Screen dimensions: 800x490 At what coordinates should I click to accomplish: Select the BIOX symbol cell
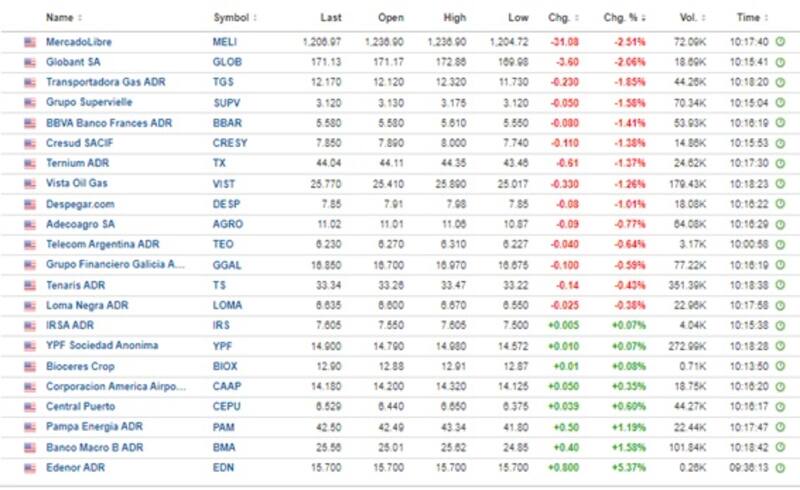tap(225, 366)
